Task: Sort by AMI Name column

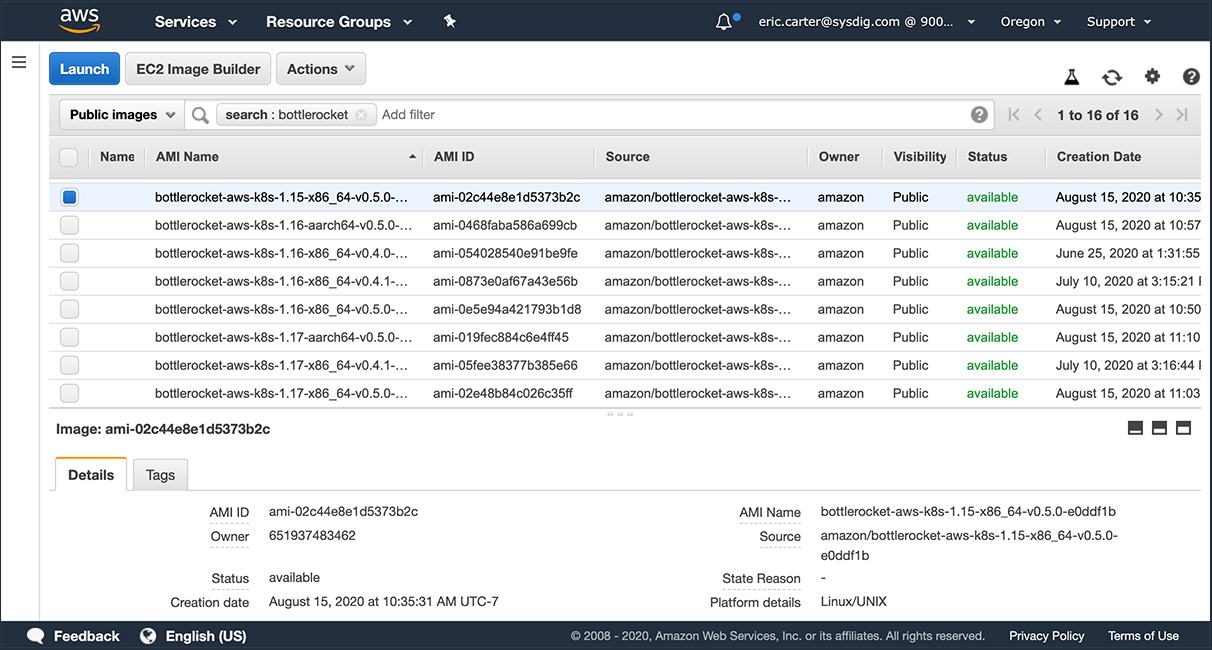Action: pos(187,157)
